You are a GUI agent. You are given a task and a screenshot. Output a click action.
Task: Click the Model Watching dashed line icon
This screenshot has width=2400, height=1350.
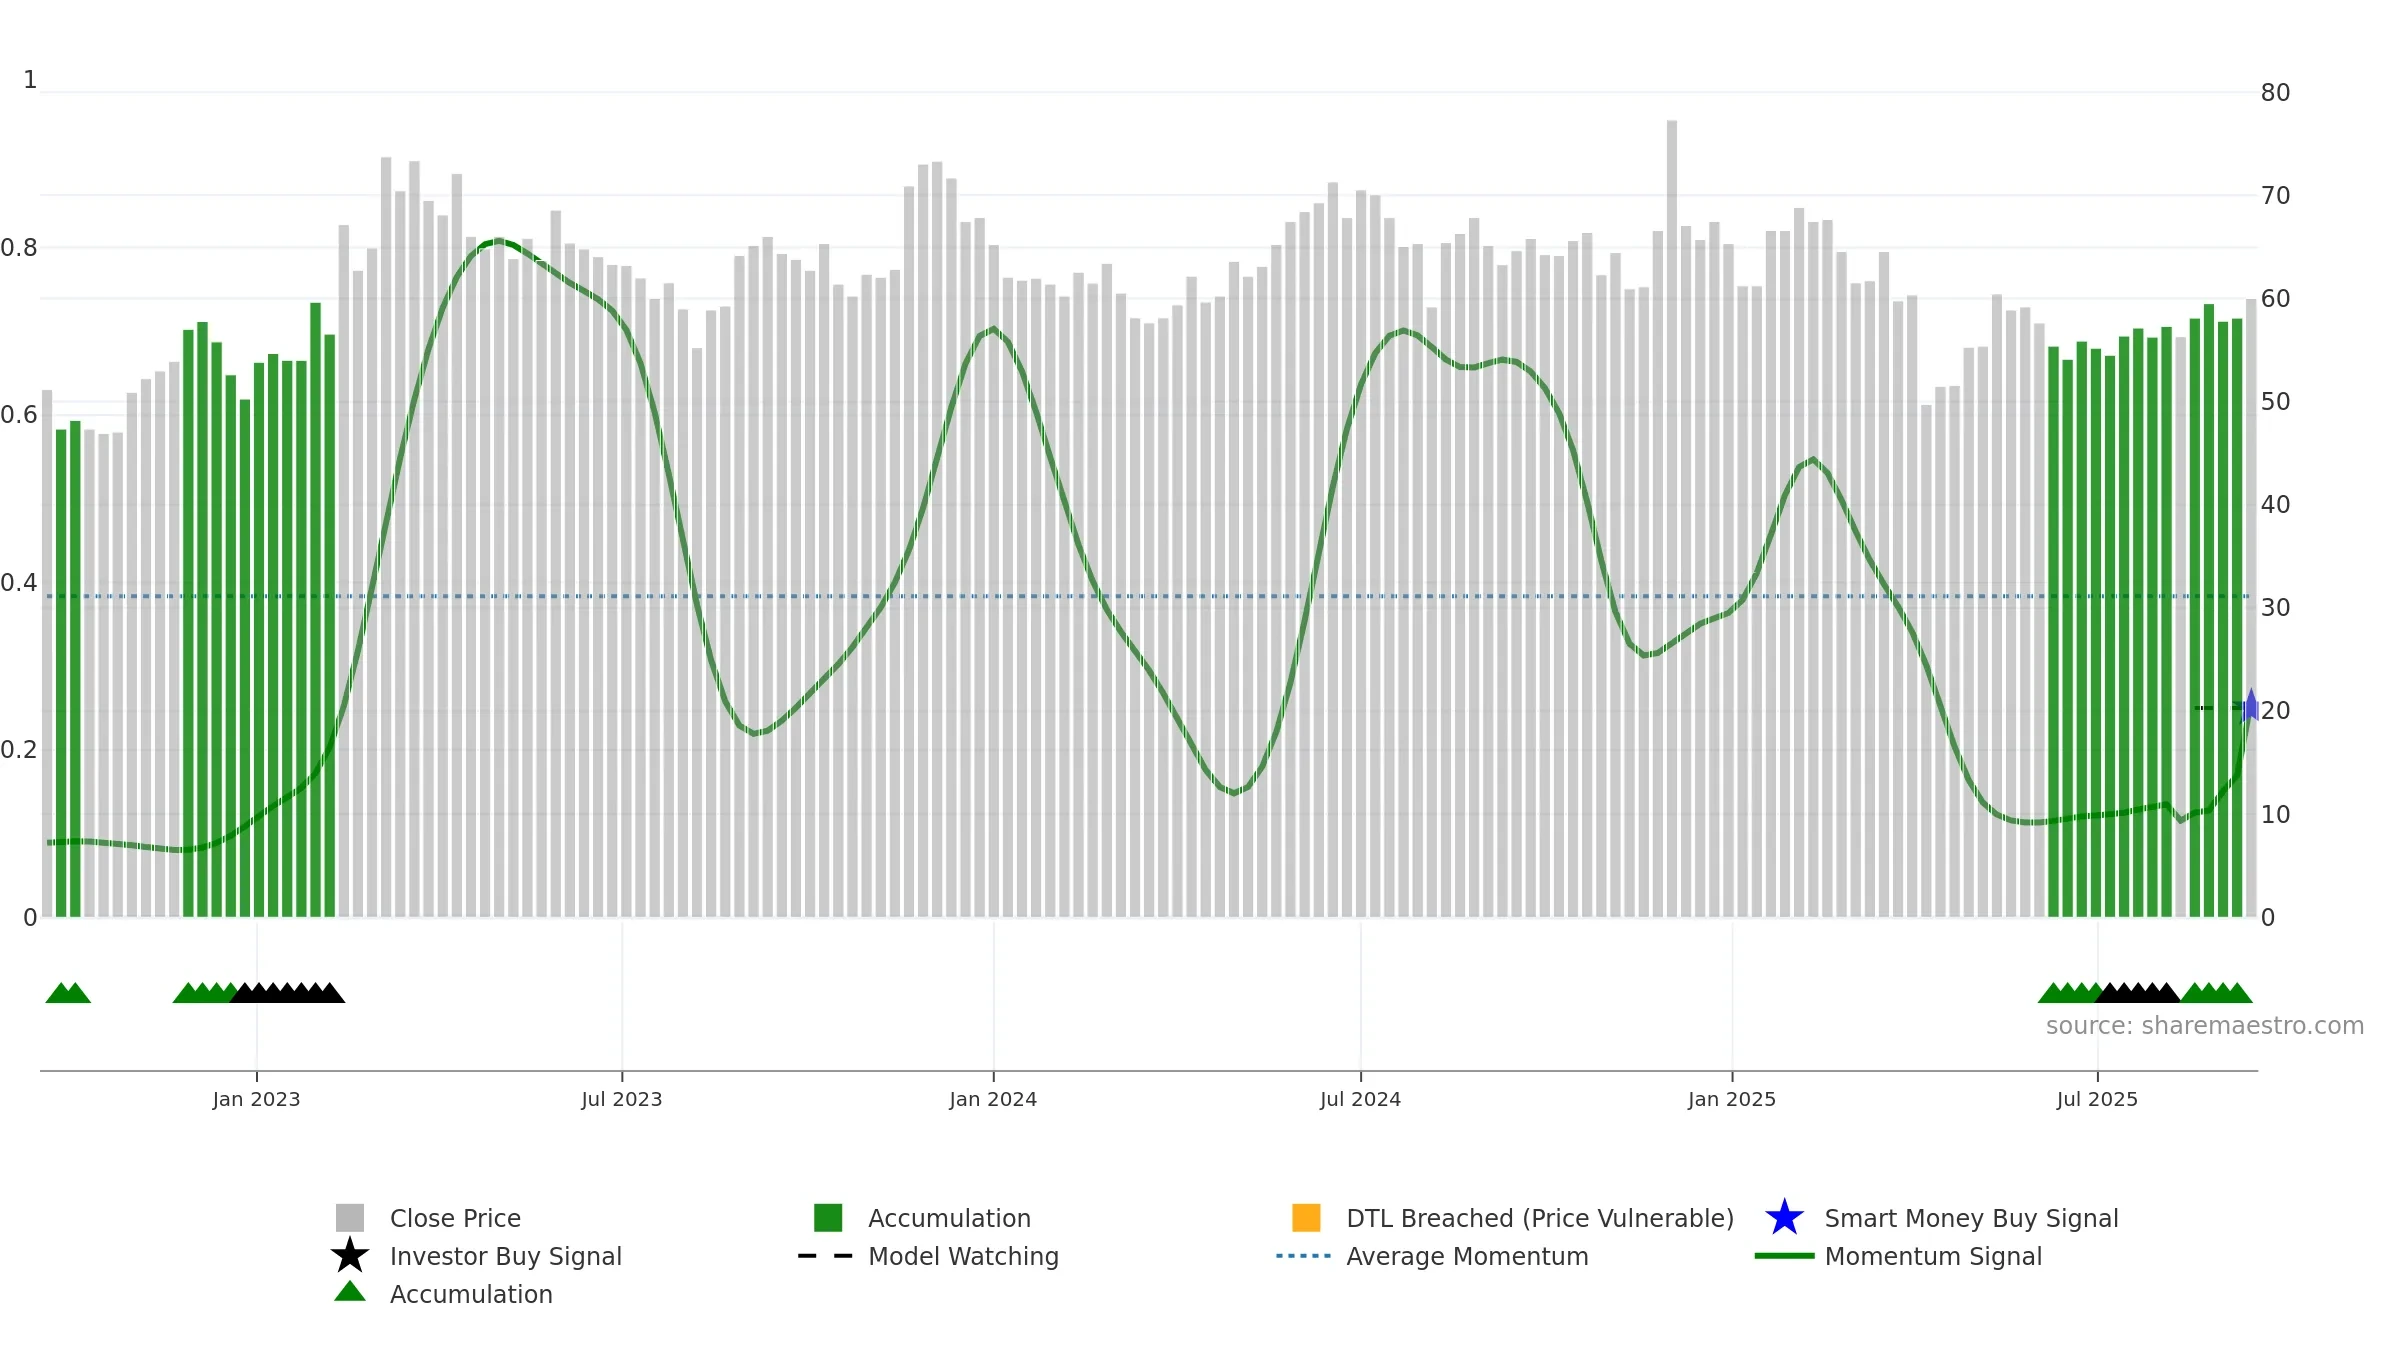(x=825, y=1256)
